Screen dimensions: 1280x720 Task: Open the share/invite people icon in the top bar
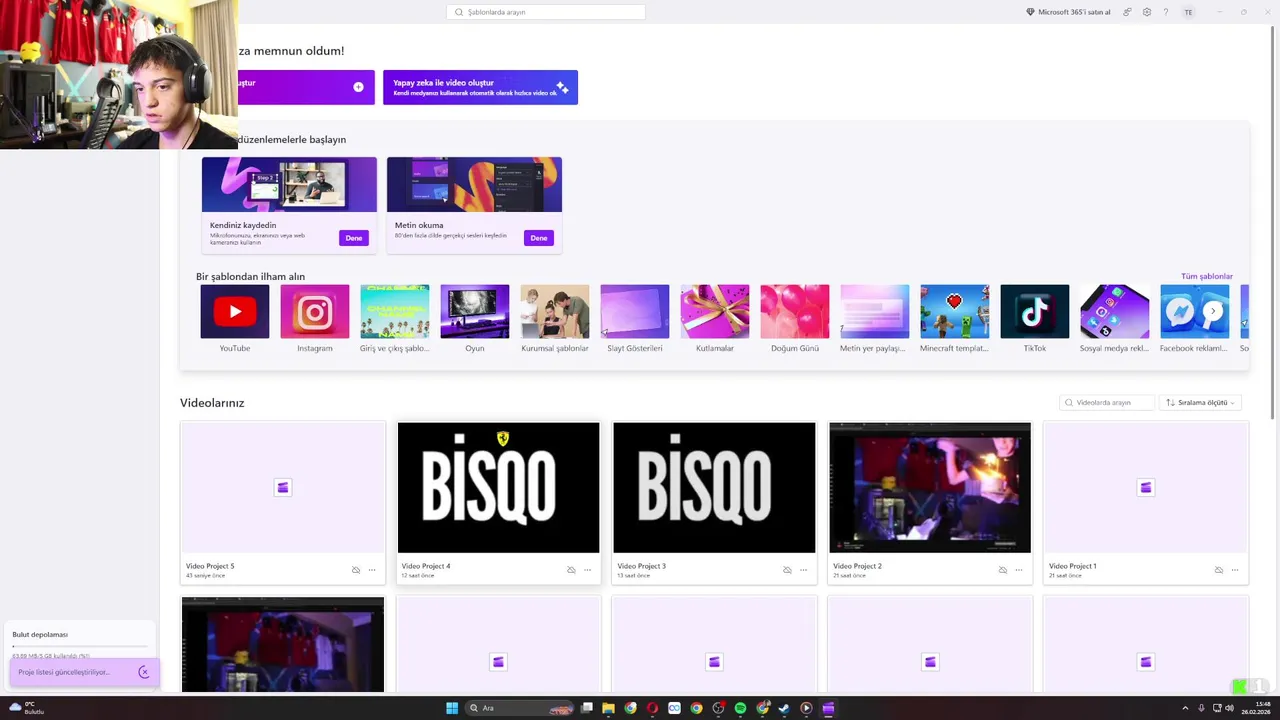point(1127,12)
